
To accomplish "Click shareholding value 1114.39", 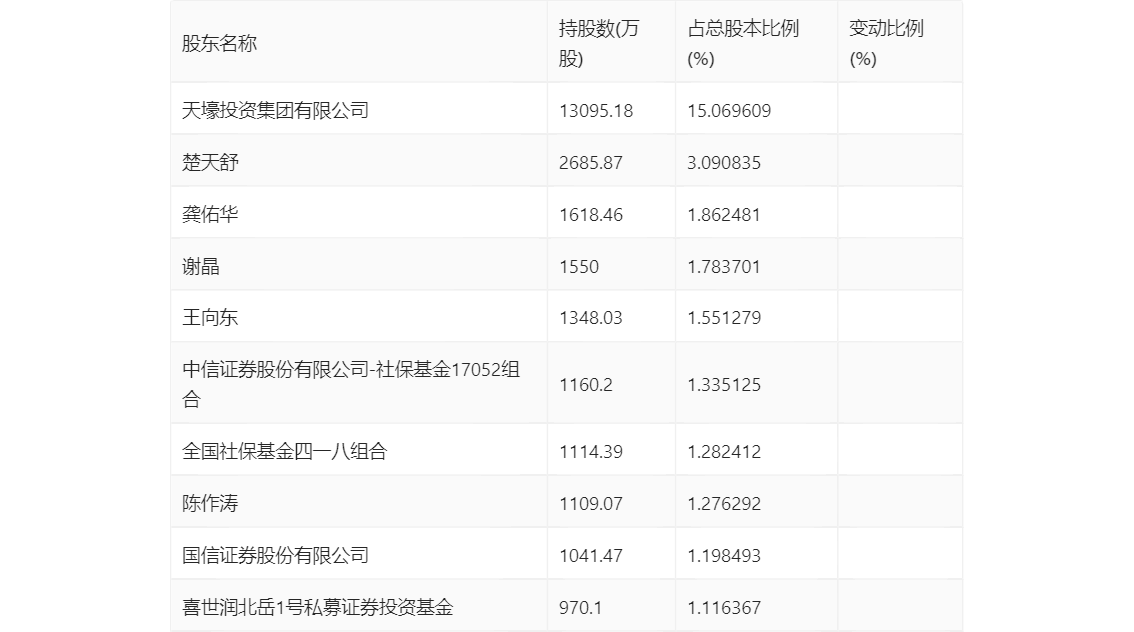I will pyautogui.click(x=591, y=452).
